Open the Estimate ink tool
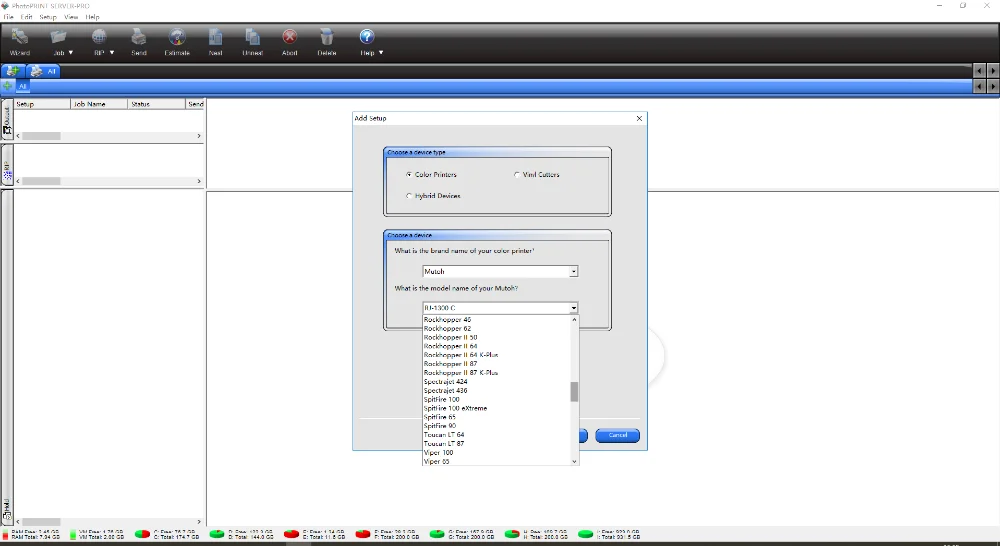The height and width of the screenshot is (546, 1000). (x=177, y=37)
